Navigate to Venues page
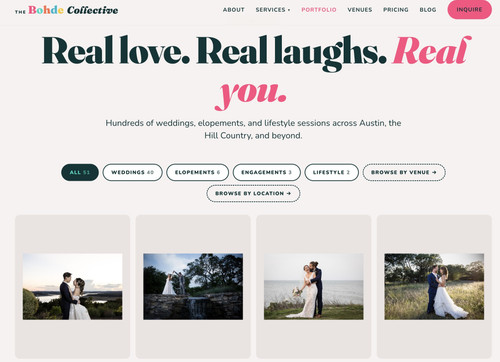500x362 pixels. point(360,10)
